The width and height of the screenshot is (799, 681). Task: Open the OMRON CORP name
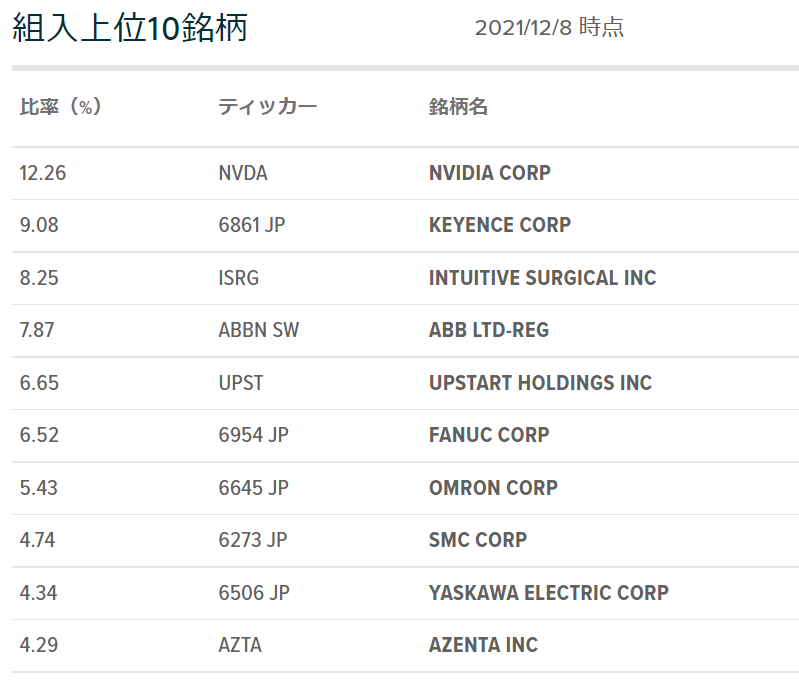tap(493, 488)
